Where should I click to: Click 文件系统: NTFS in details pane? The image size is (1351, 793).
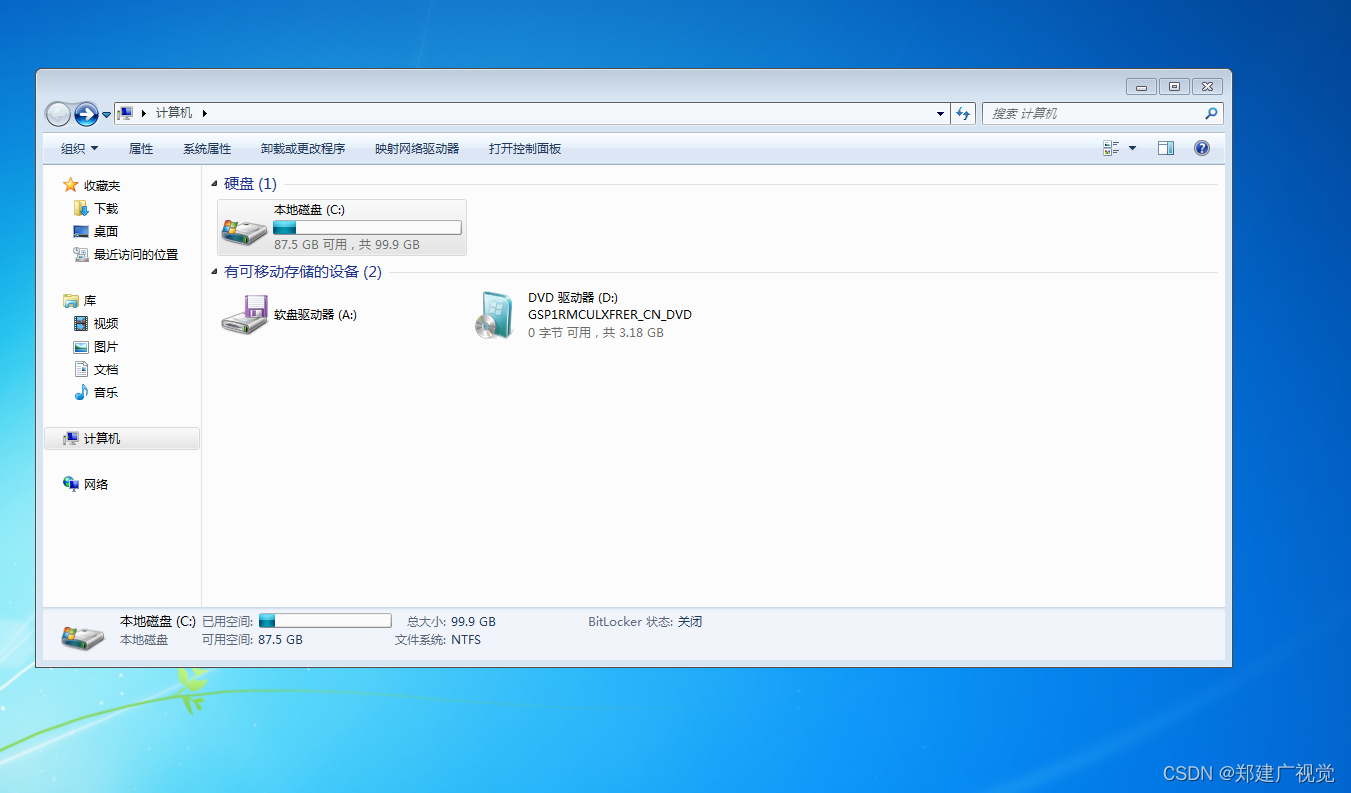click(x=438, y=640)
